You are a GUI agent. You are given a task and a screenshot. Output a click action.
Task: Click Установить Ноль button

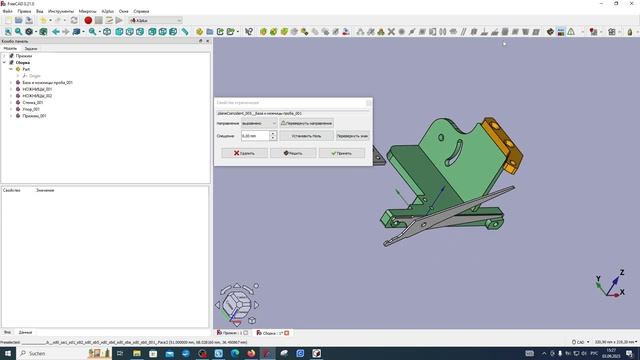(307, 136)
